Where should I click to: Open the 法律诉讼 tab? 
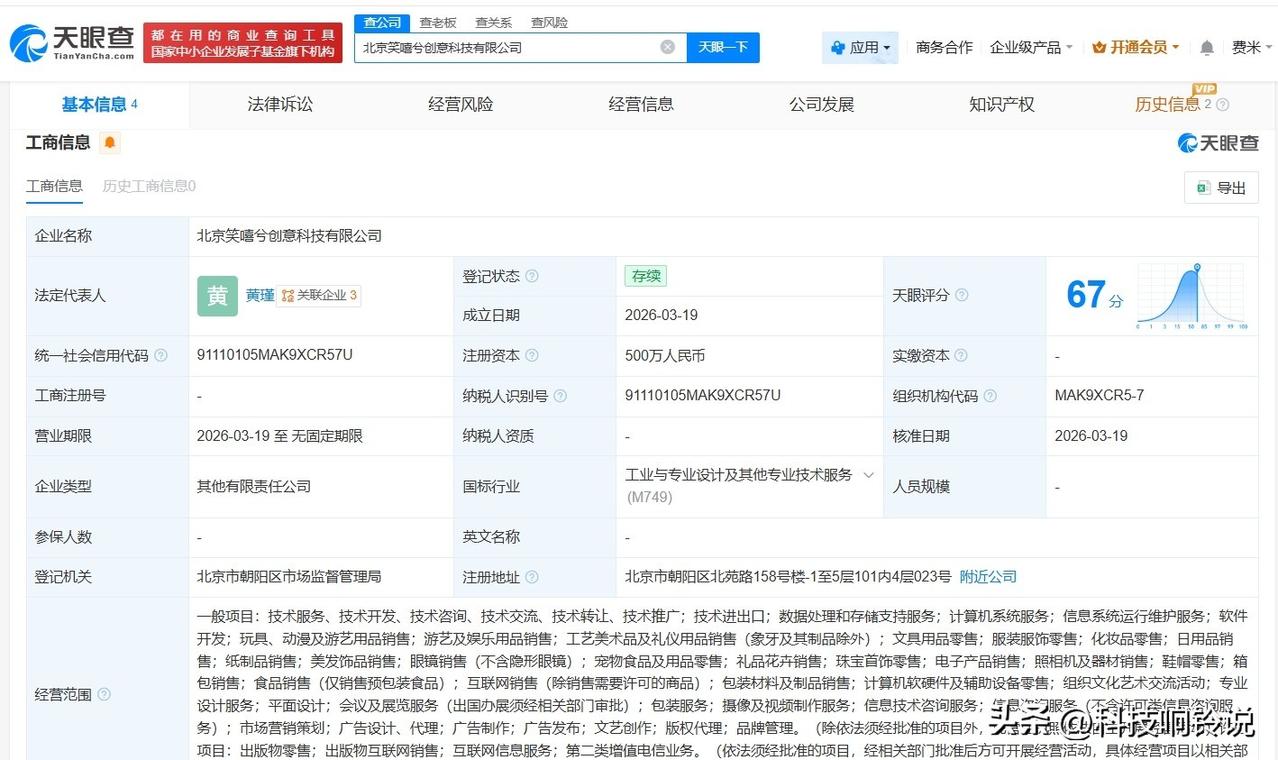point(280,104)
